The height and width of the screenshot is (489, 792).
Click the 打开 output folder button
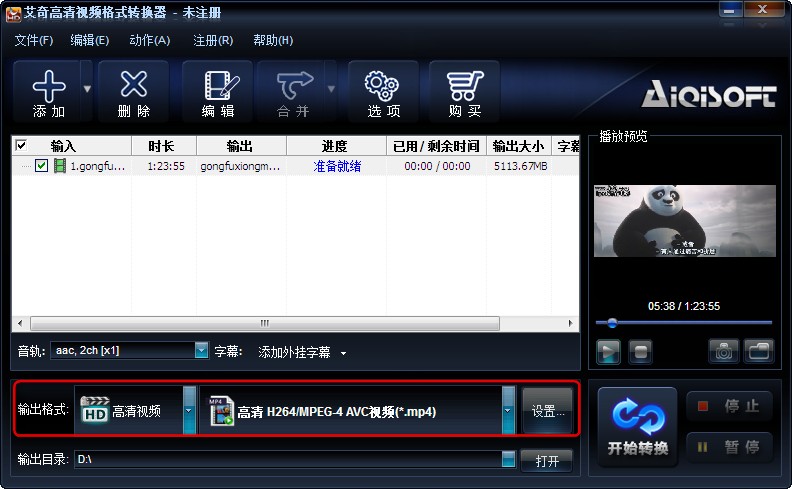[547, 460]
